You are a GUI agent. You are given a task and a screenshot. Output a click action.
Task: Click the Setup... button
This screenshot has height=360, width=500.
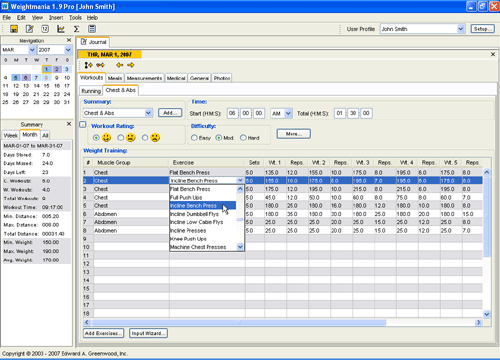tap(483, 29)
